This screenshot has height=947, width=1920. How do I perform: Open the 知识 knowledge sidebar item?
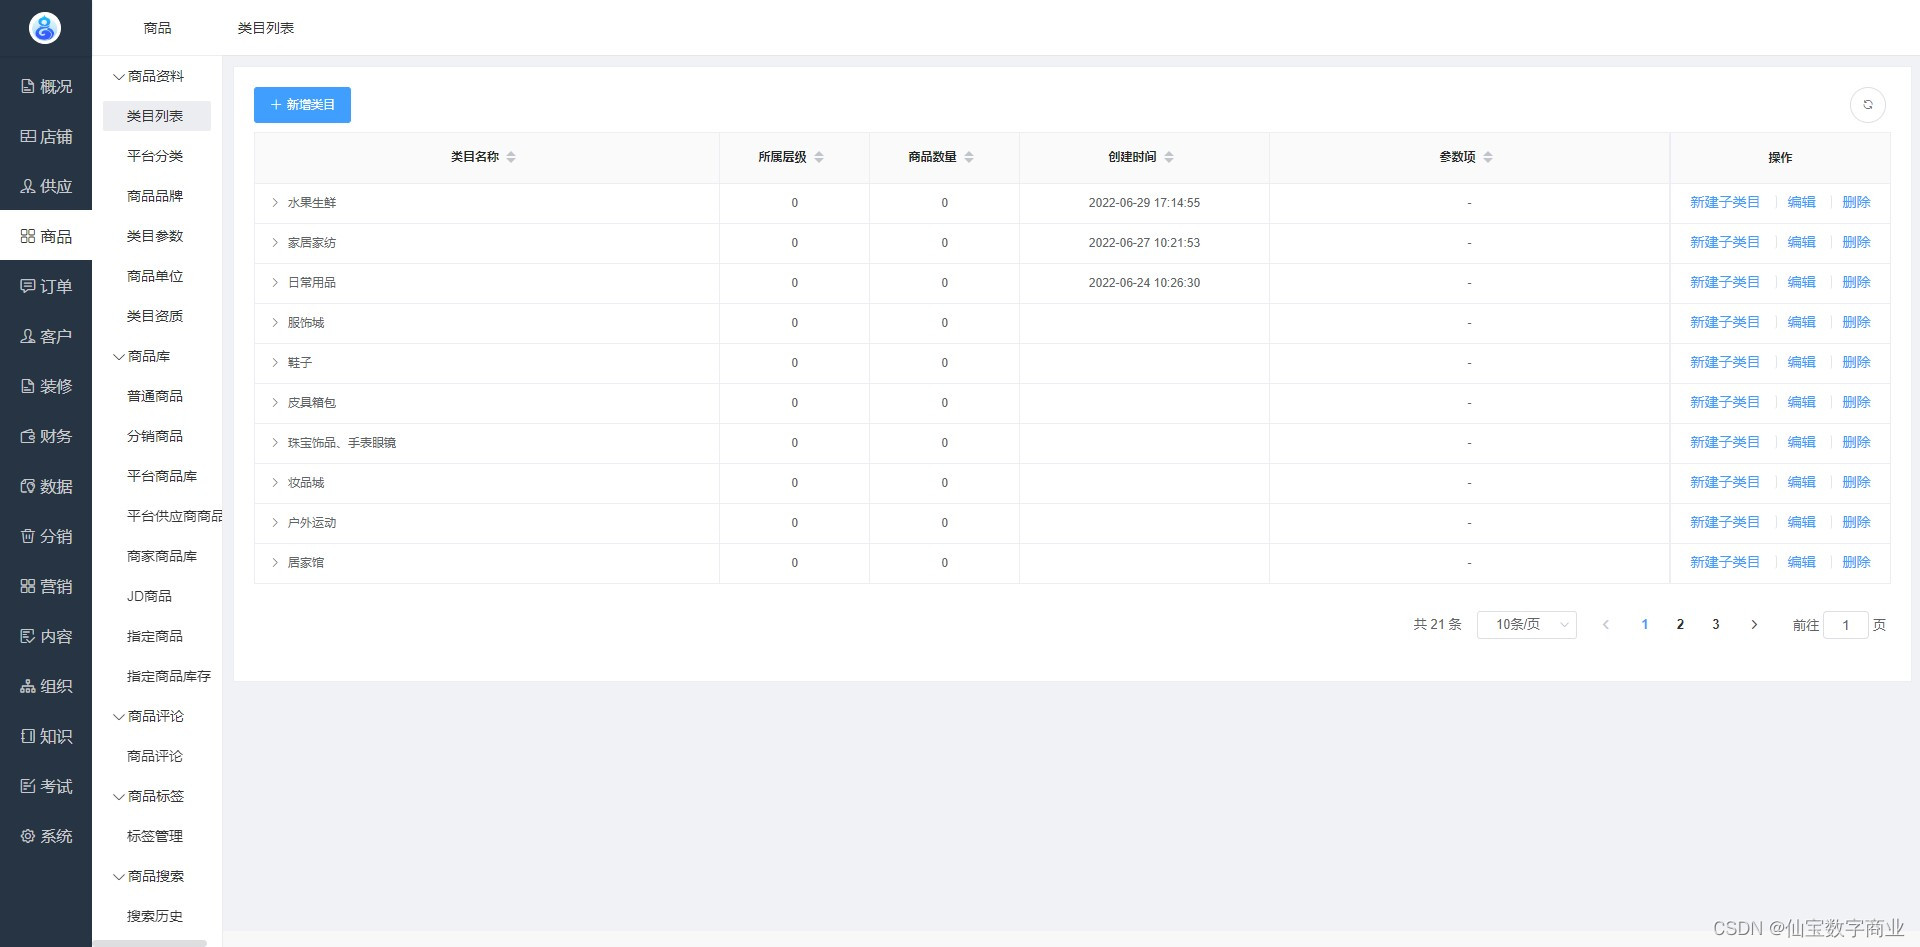tap(46, 737)
